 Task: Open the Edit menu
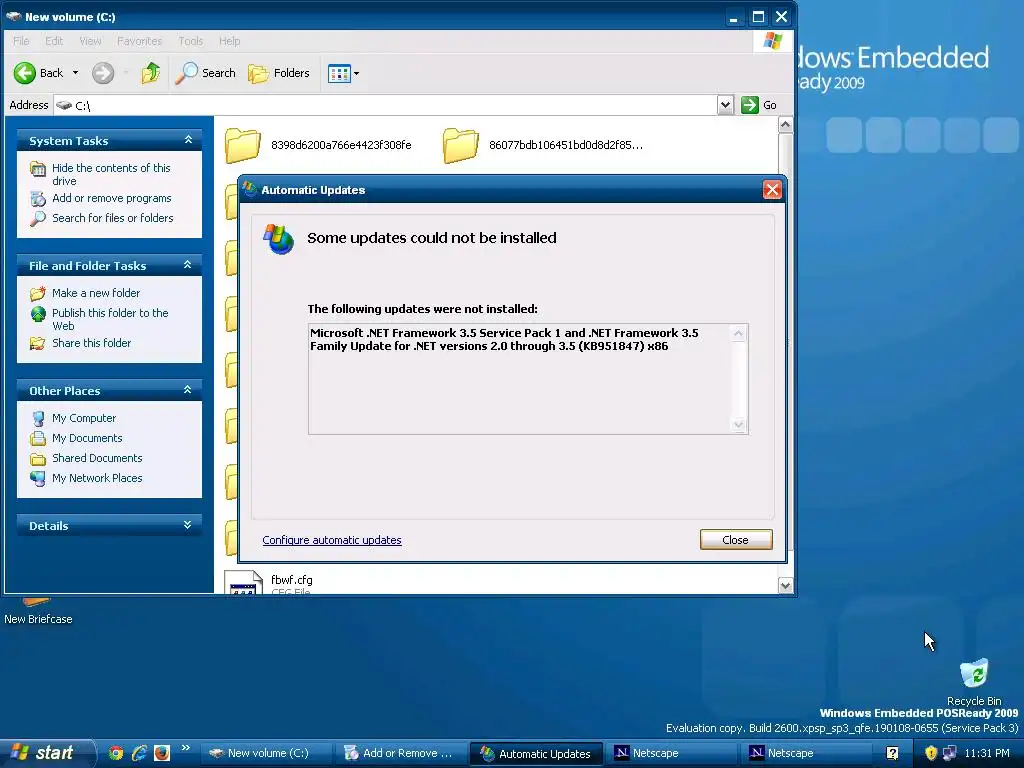tap(54, 41)
